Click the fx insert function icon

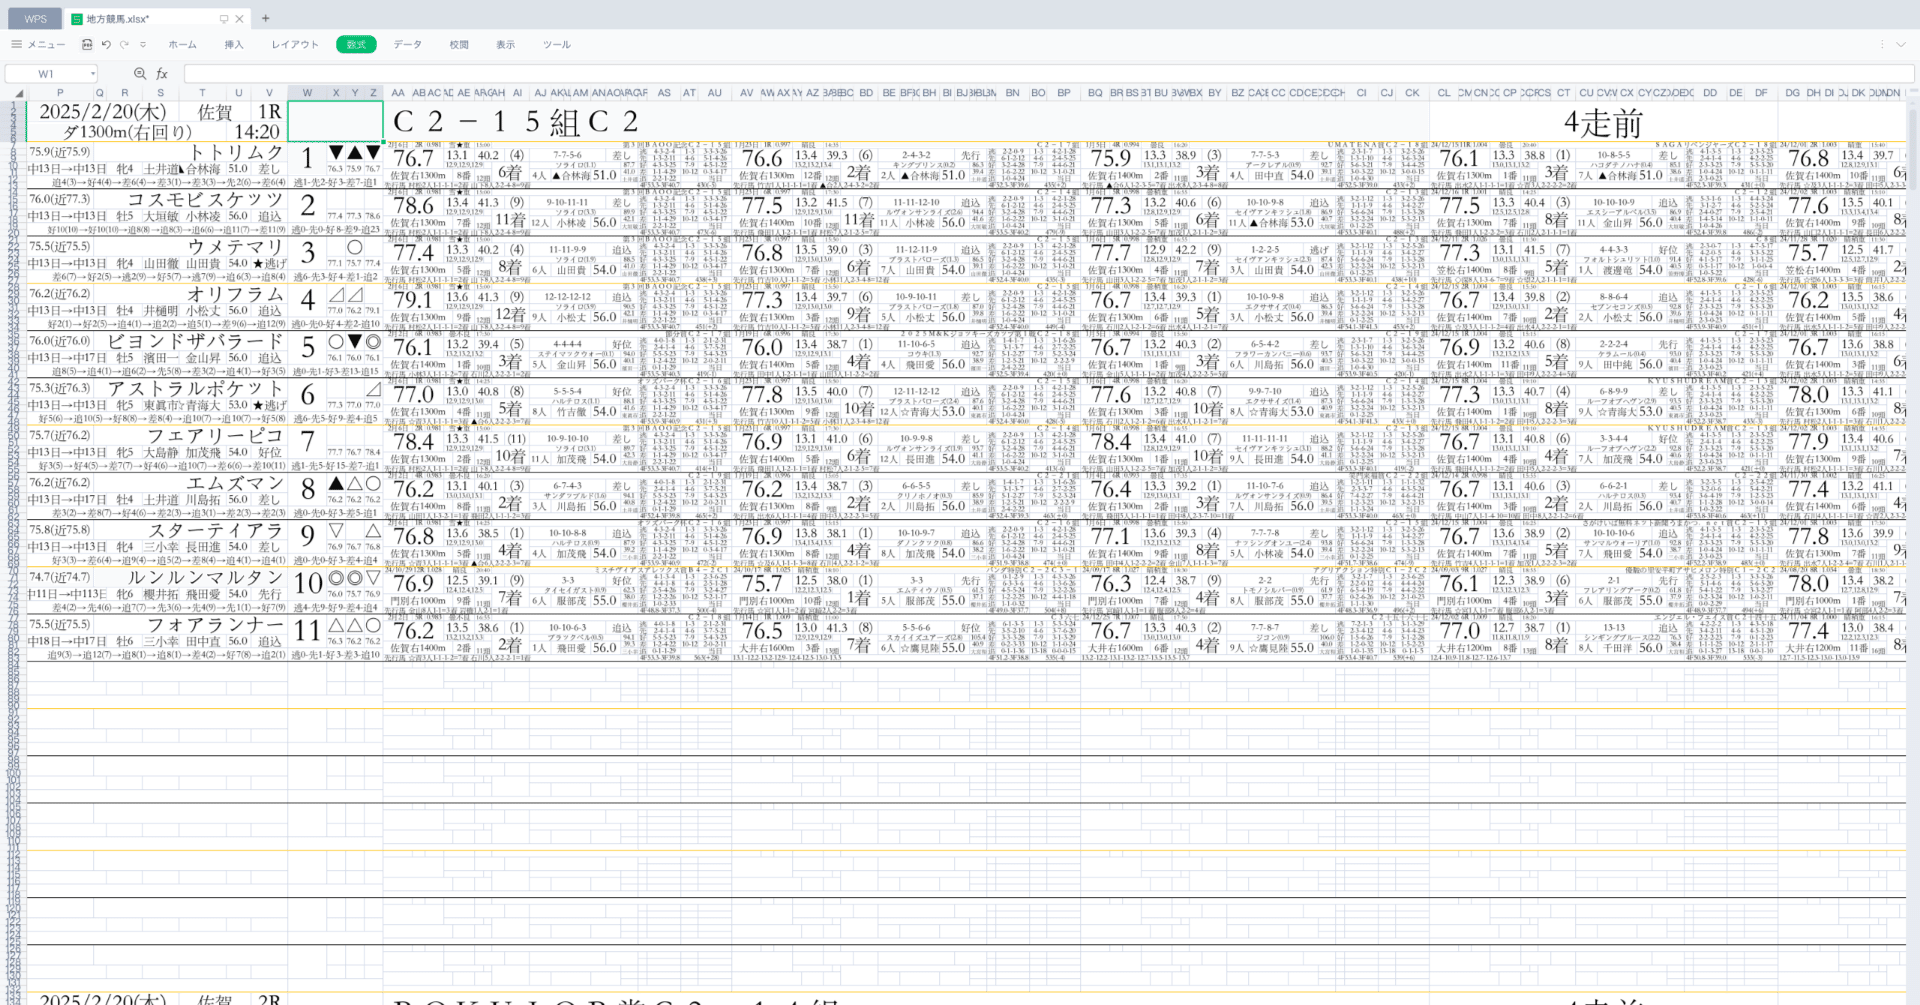pyautogui.click(x=162, y=74)
